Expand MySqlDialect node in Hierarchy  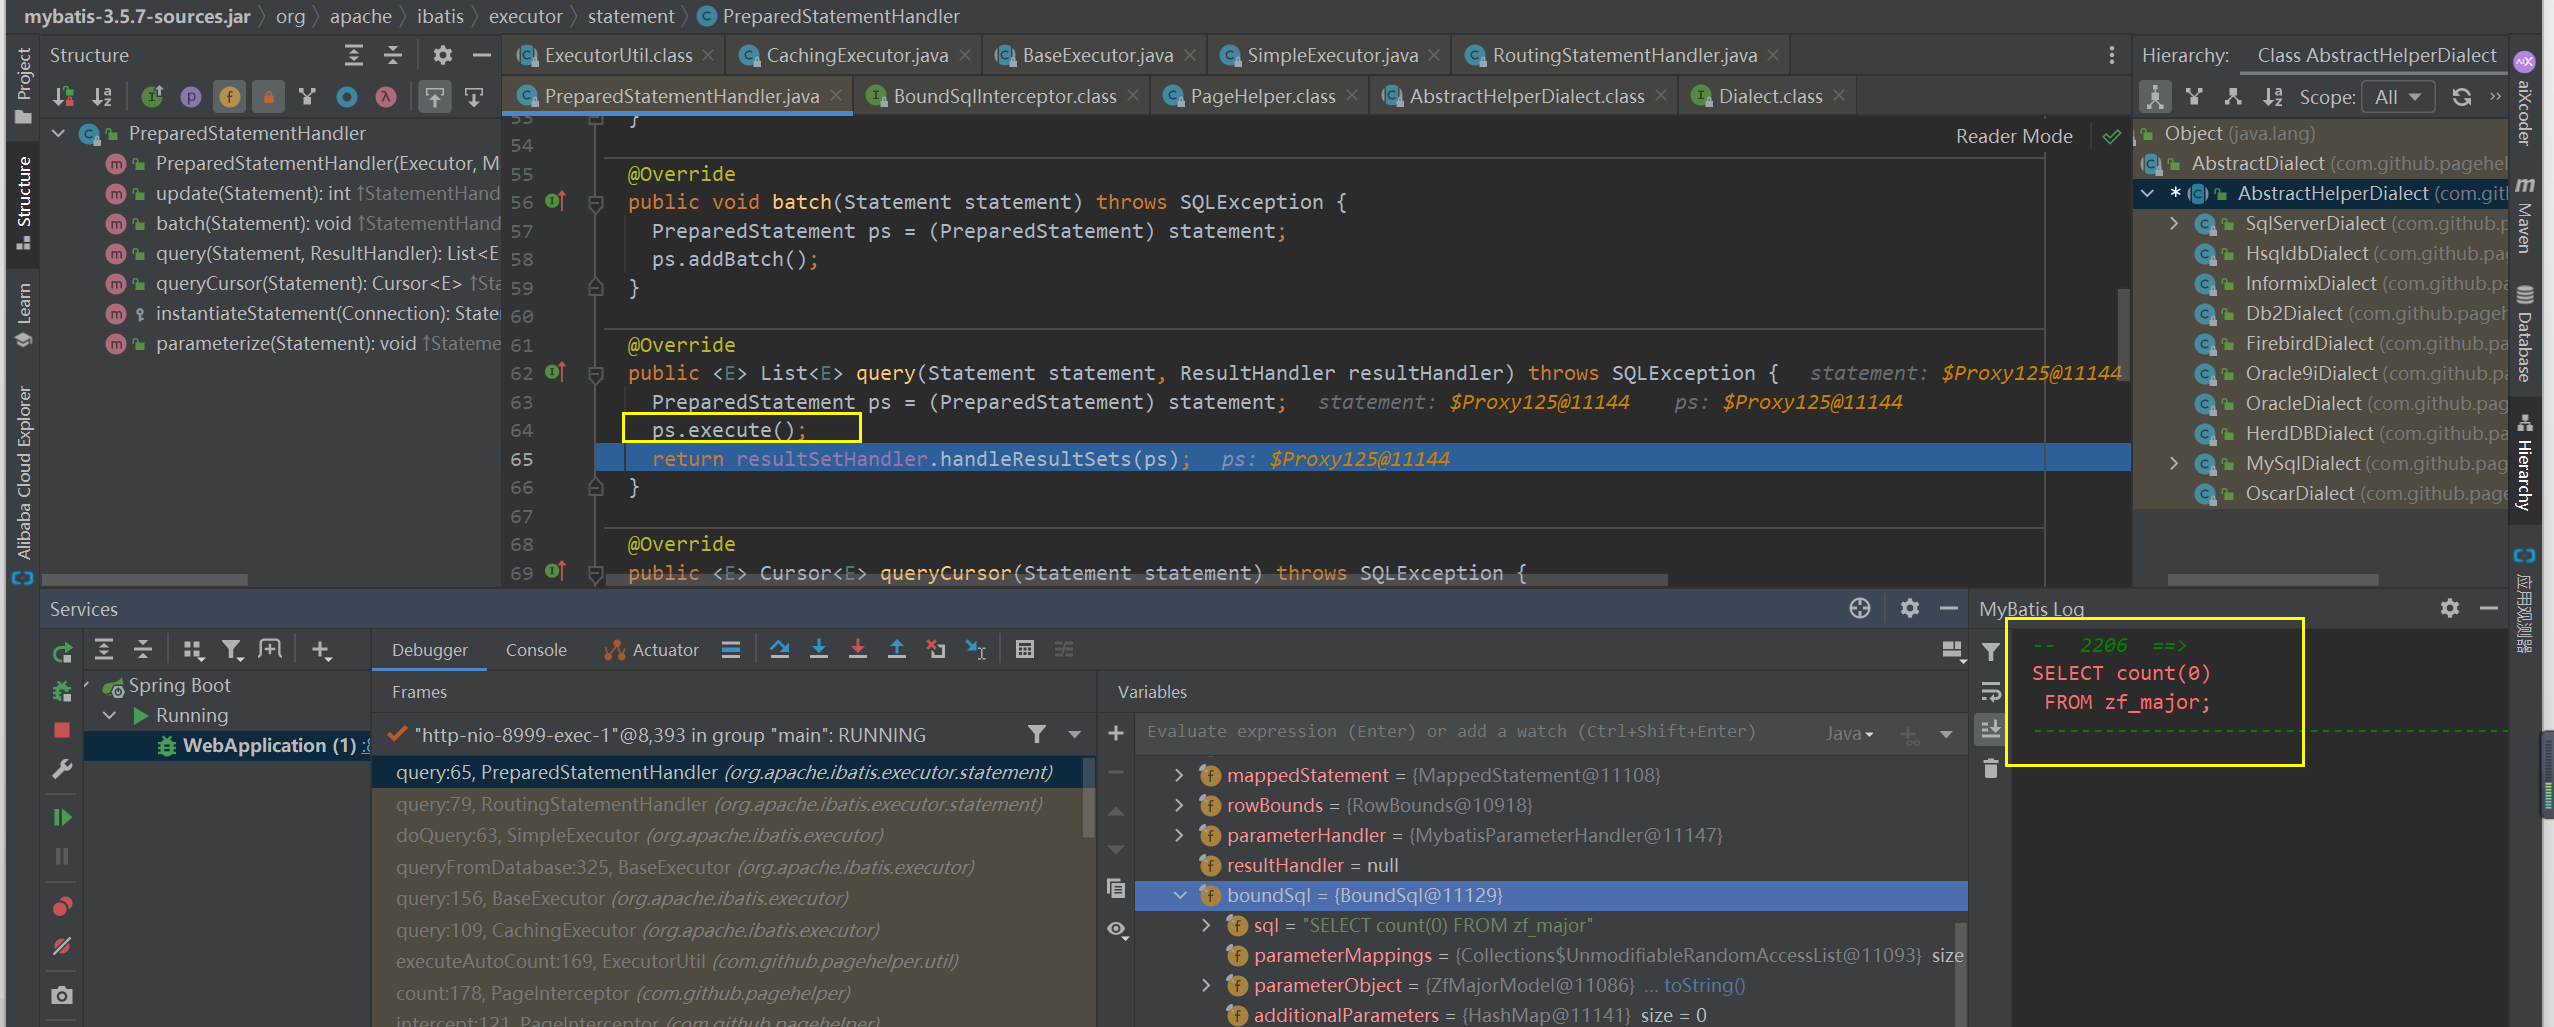[2174, 464]
